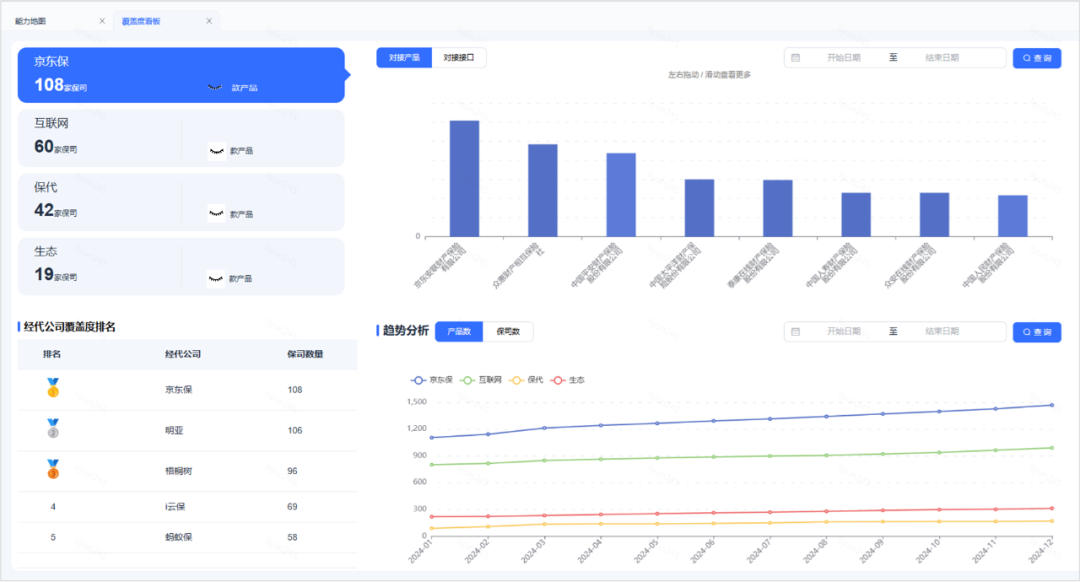Open top 开始日期 start date field
The height and width of the screenshot is (582, 1080).
pyautogui.click(x=844, y=58)
